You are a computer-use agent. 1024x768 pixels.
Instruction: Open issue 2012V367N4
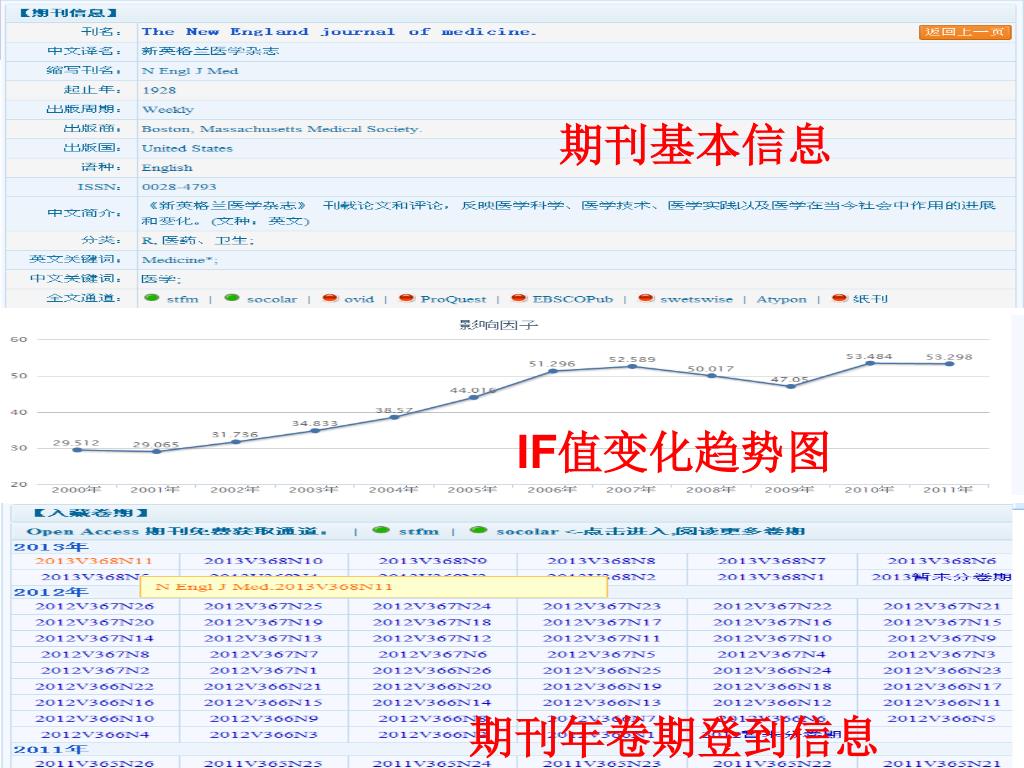(x=772, y=654)
